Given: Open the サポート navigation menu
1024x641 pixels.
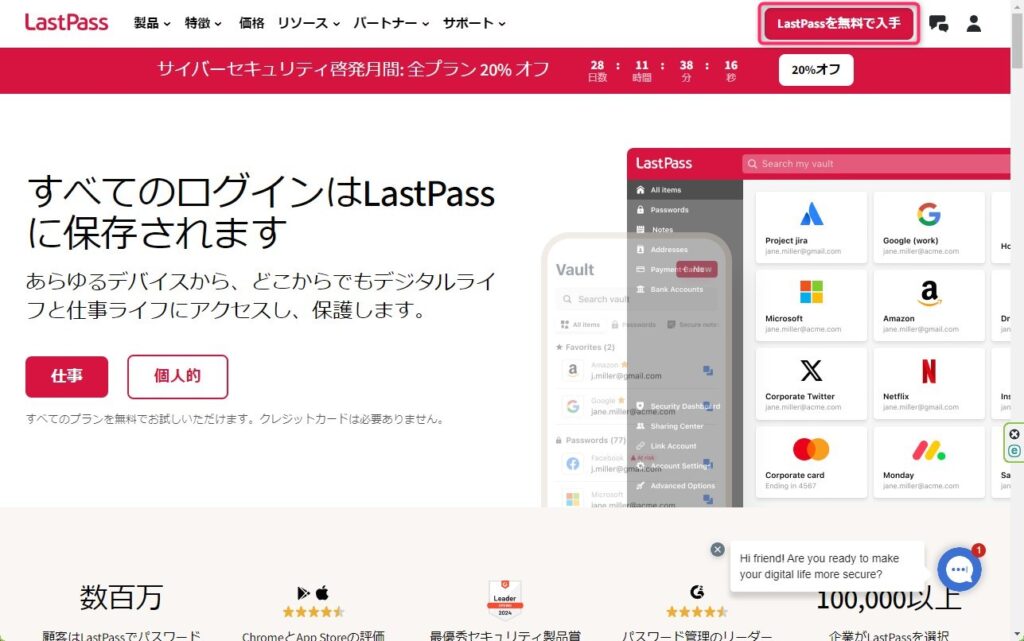Looking at the screenshot, I should pyautogui.click(x=474, y=23).
